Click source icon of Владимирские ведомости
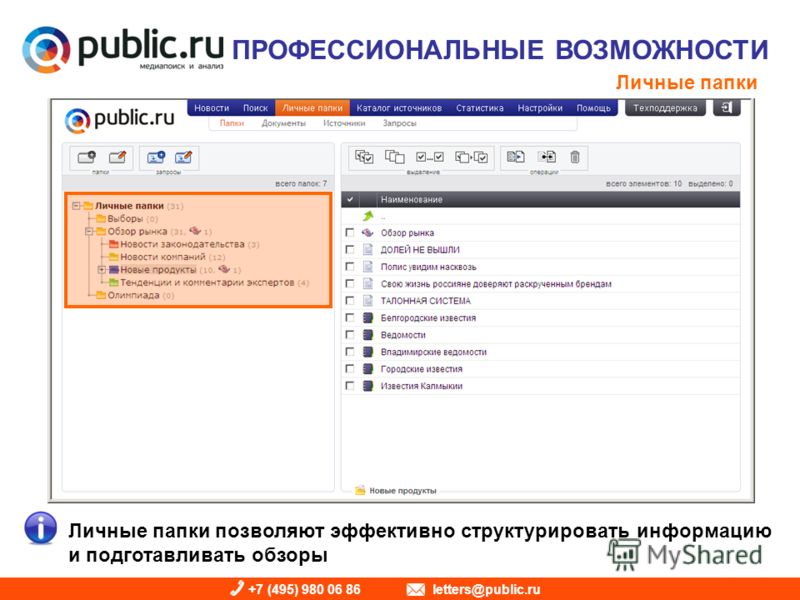 (x=368, y=352)
